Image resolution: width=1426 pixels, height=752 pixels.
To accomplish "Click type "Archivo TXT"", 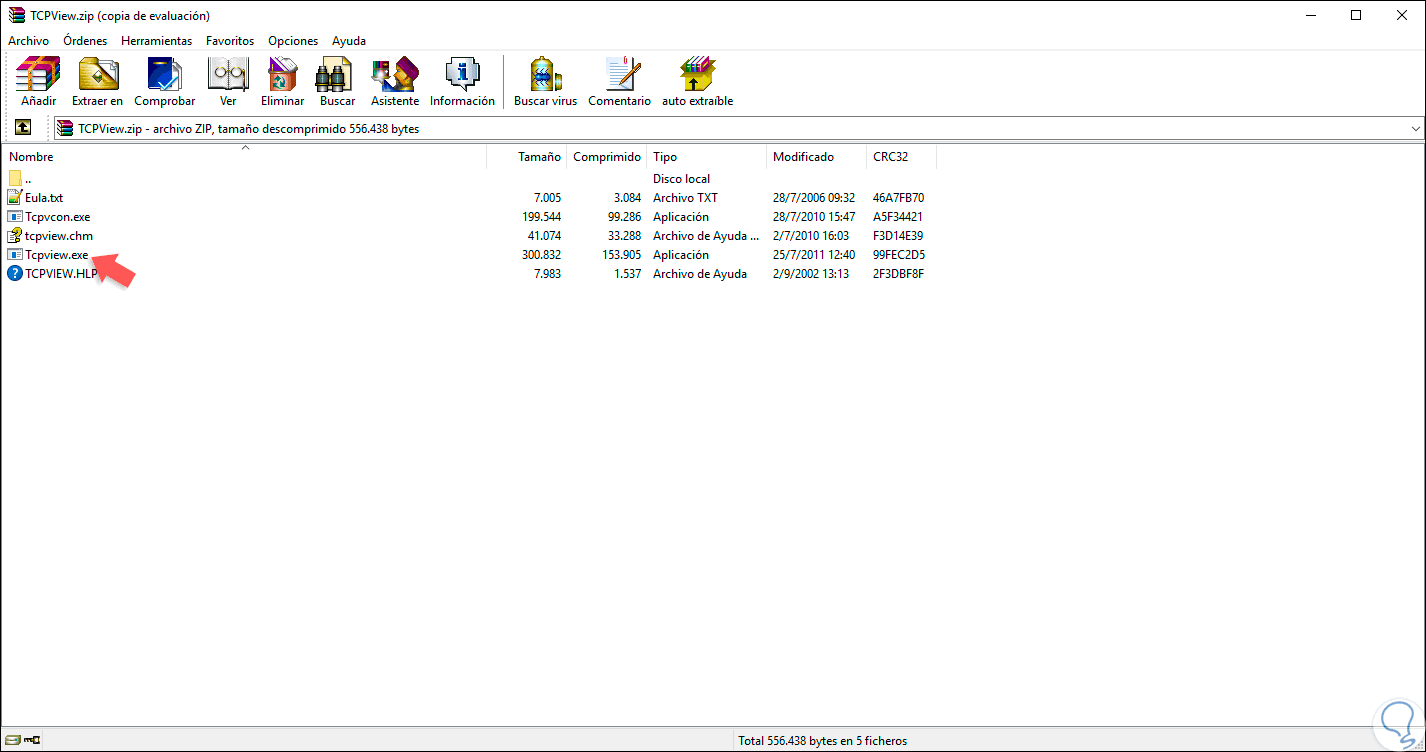I will [x=685, y=198].
